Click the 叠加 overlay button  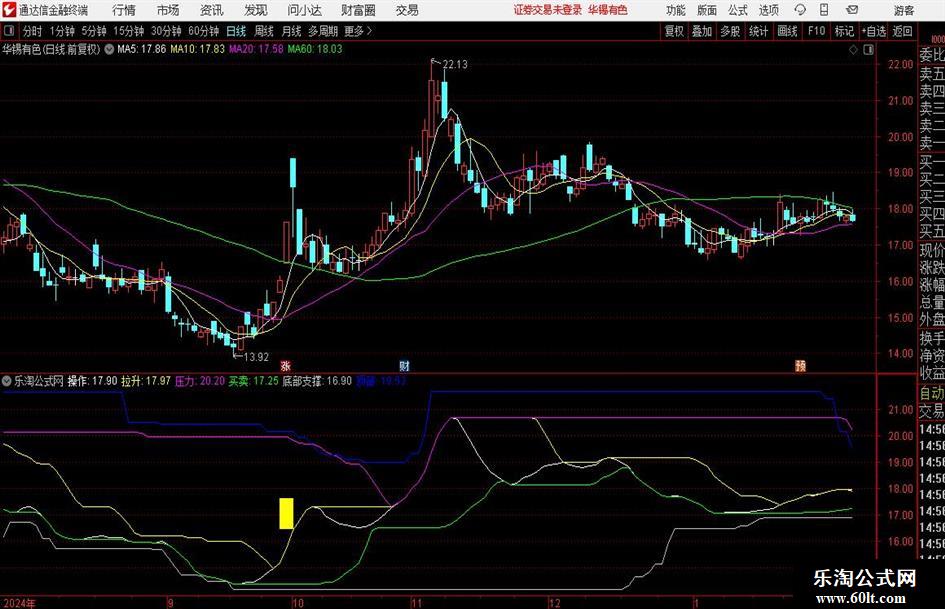point(702,31)
